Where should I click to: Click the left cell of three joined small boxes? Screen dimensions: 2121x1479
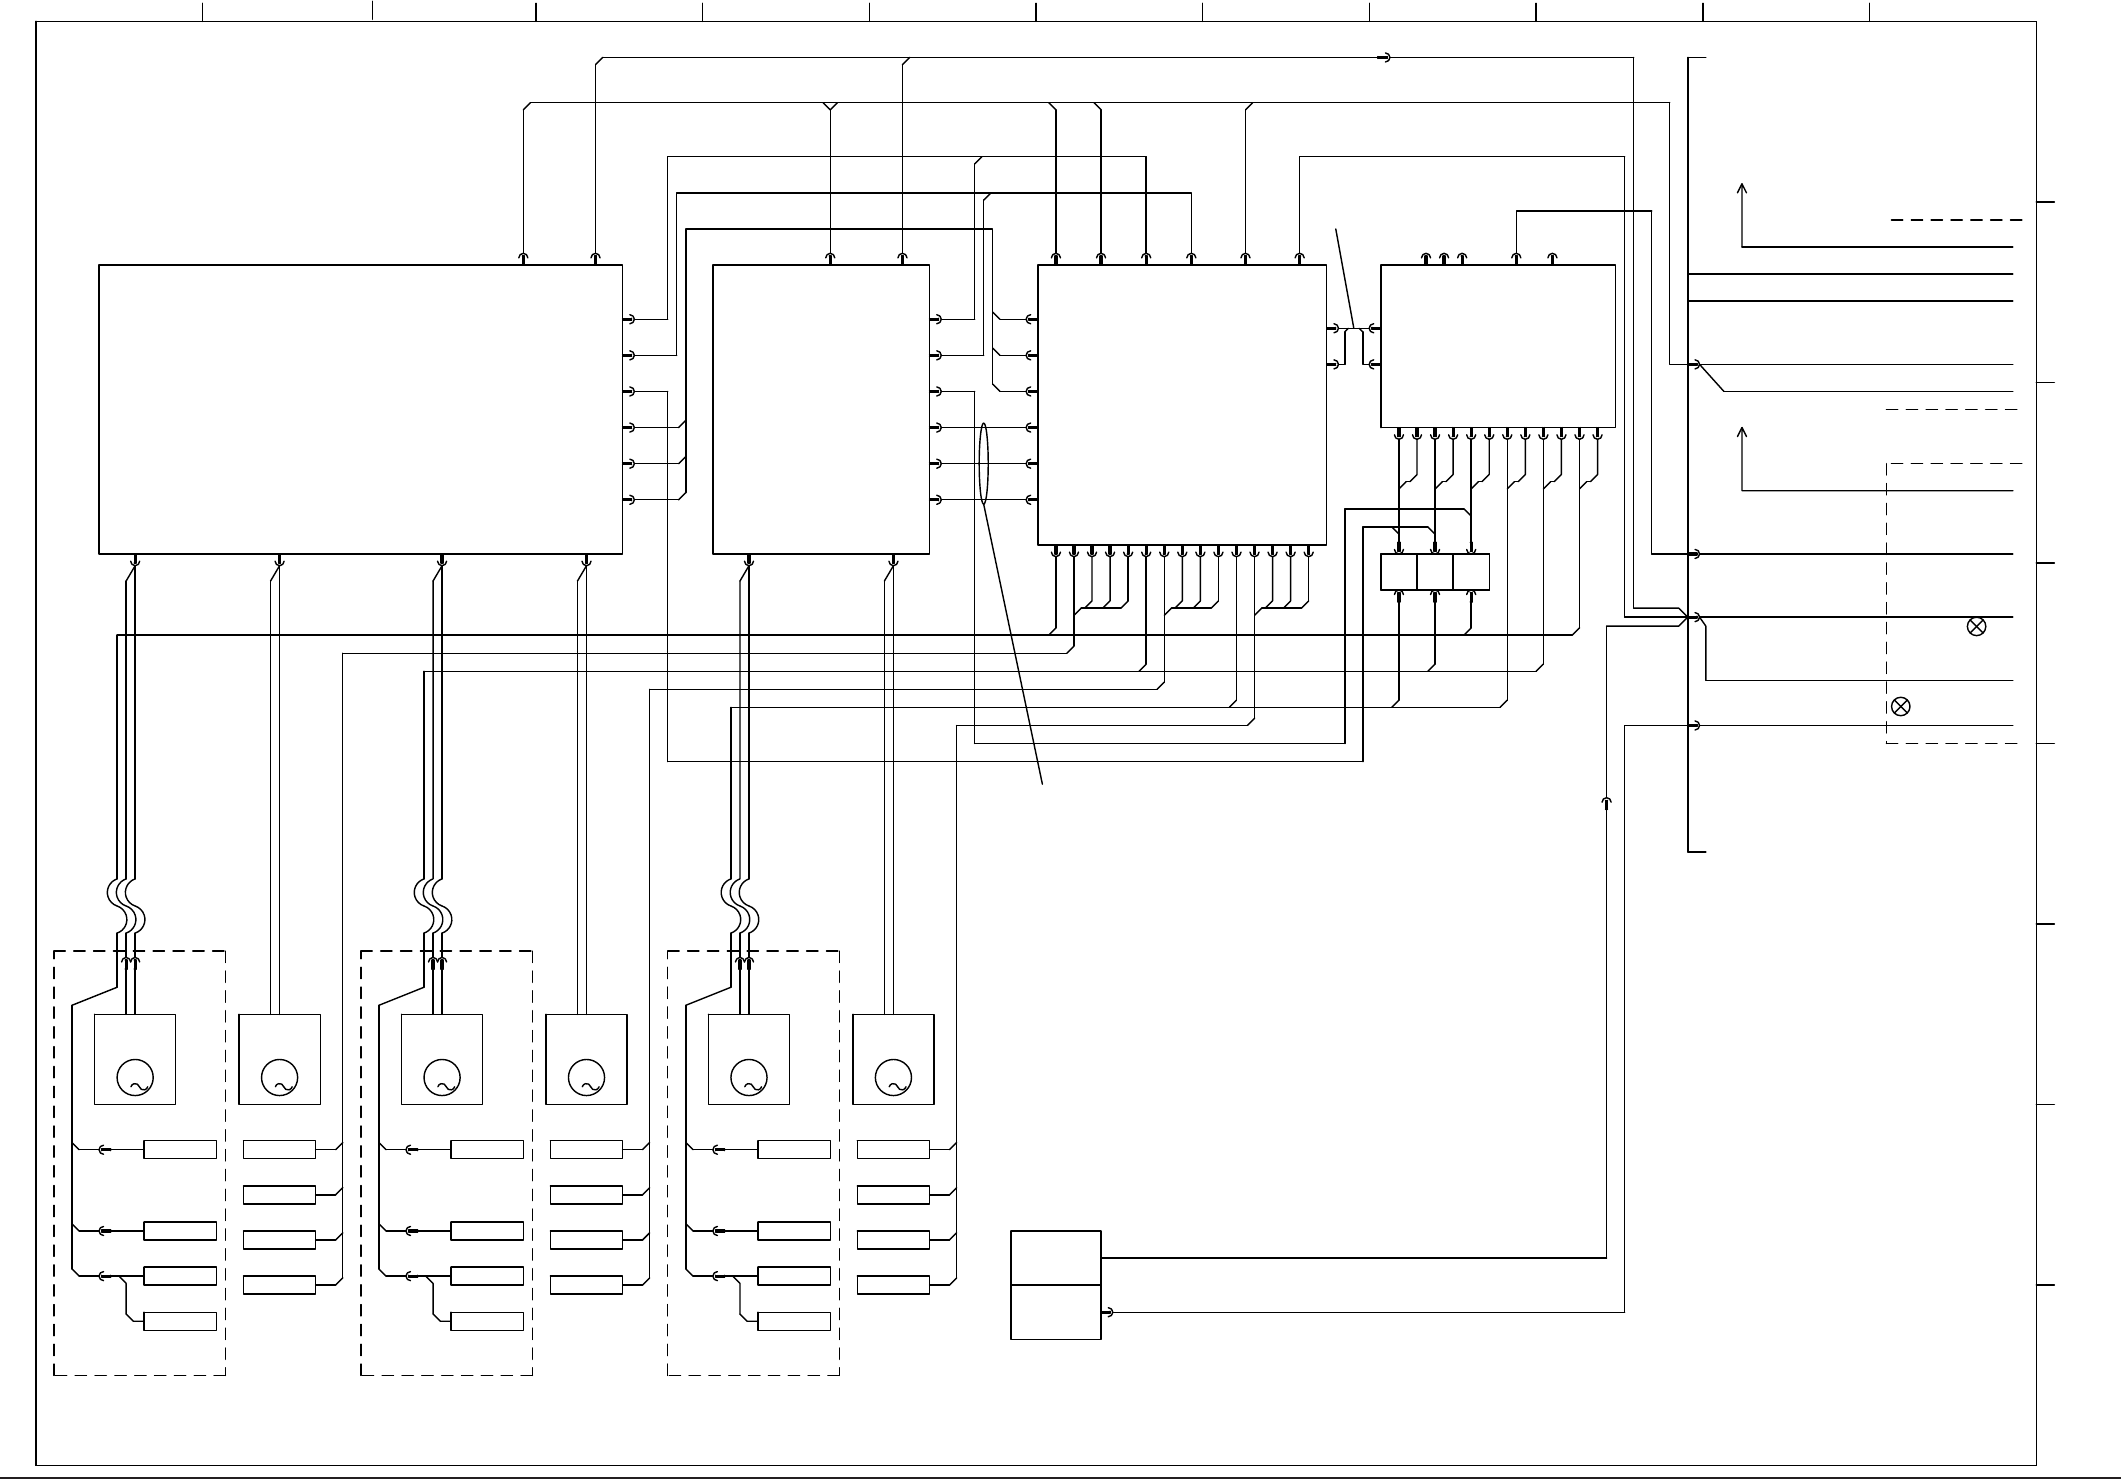1399,572
